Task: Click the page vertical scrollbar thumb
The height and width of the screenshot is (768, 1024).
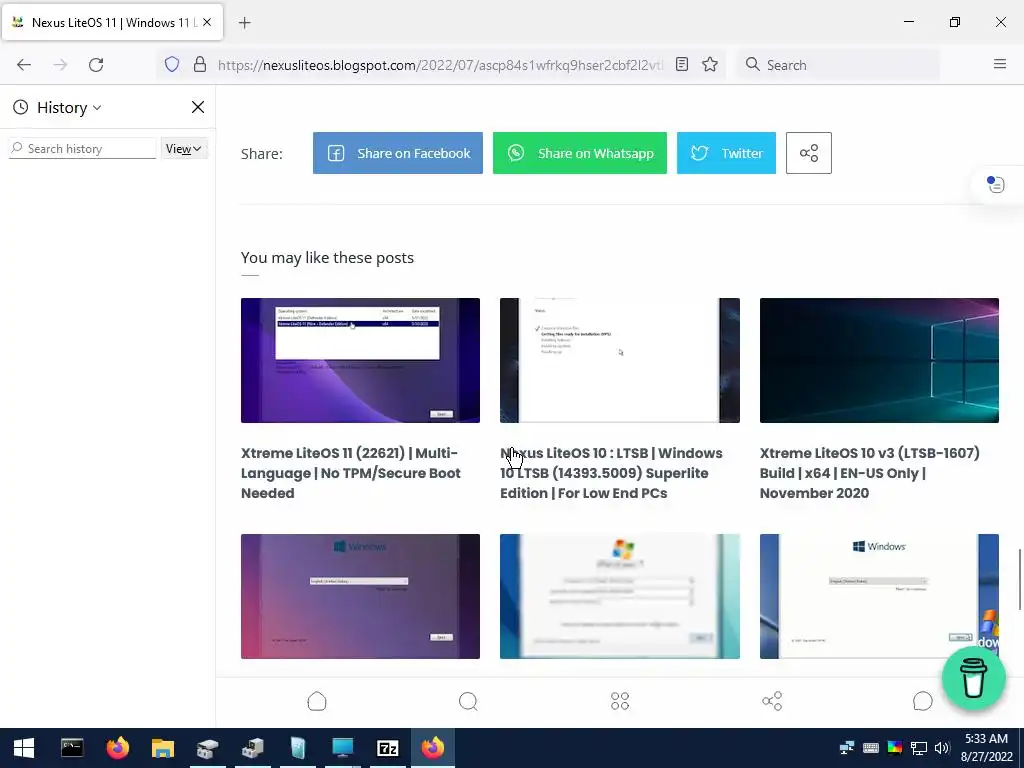Action: coord(1020,580)
